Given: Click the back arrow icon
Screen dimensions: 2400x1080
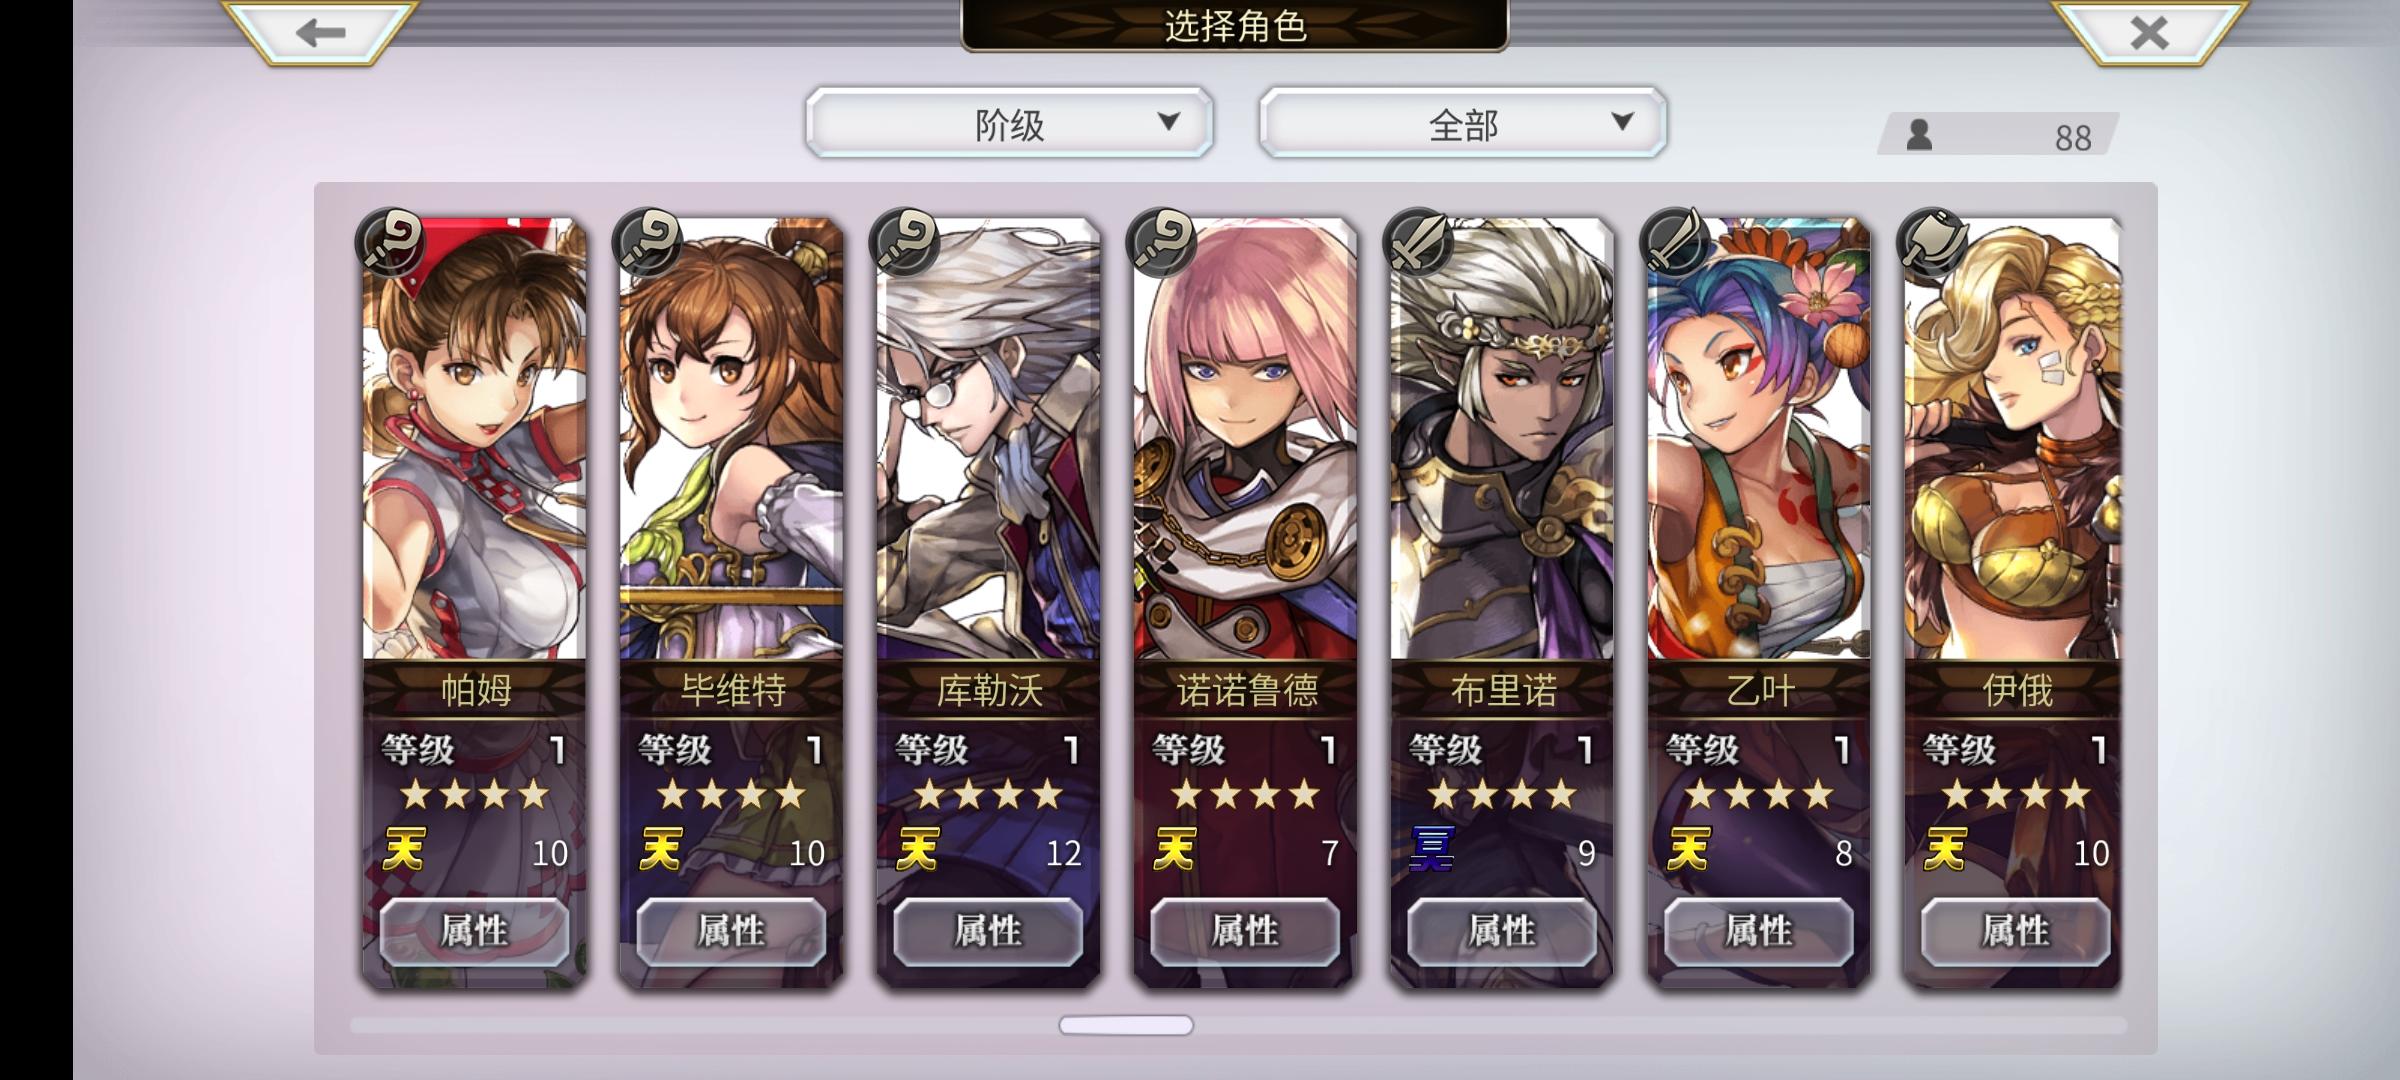Looking at the screenshot, I should click(320, 32).
